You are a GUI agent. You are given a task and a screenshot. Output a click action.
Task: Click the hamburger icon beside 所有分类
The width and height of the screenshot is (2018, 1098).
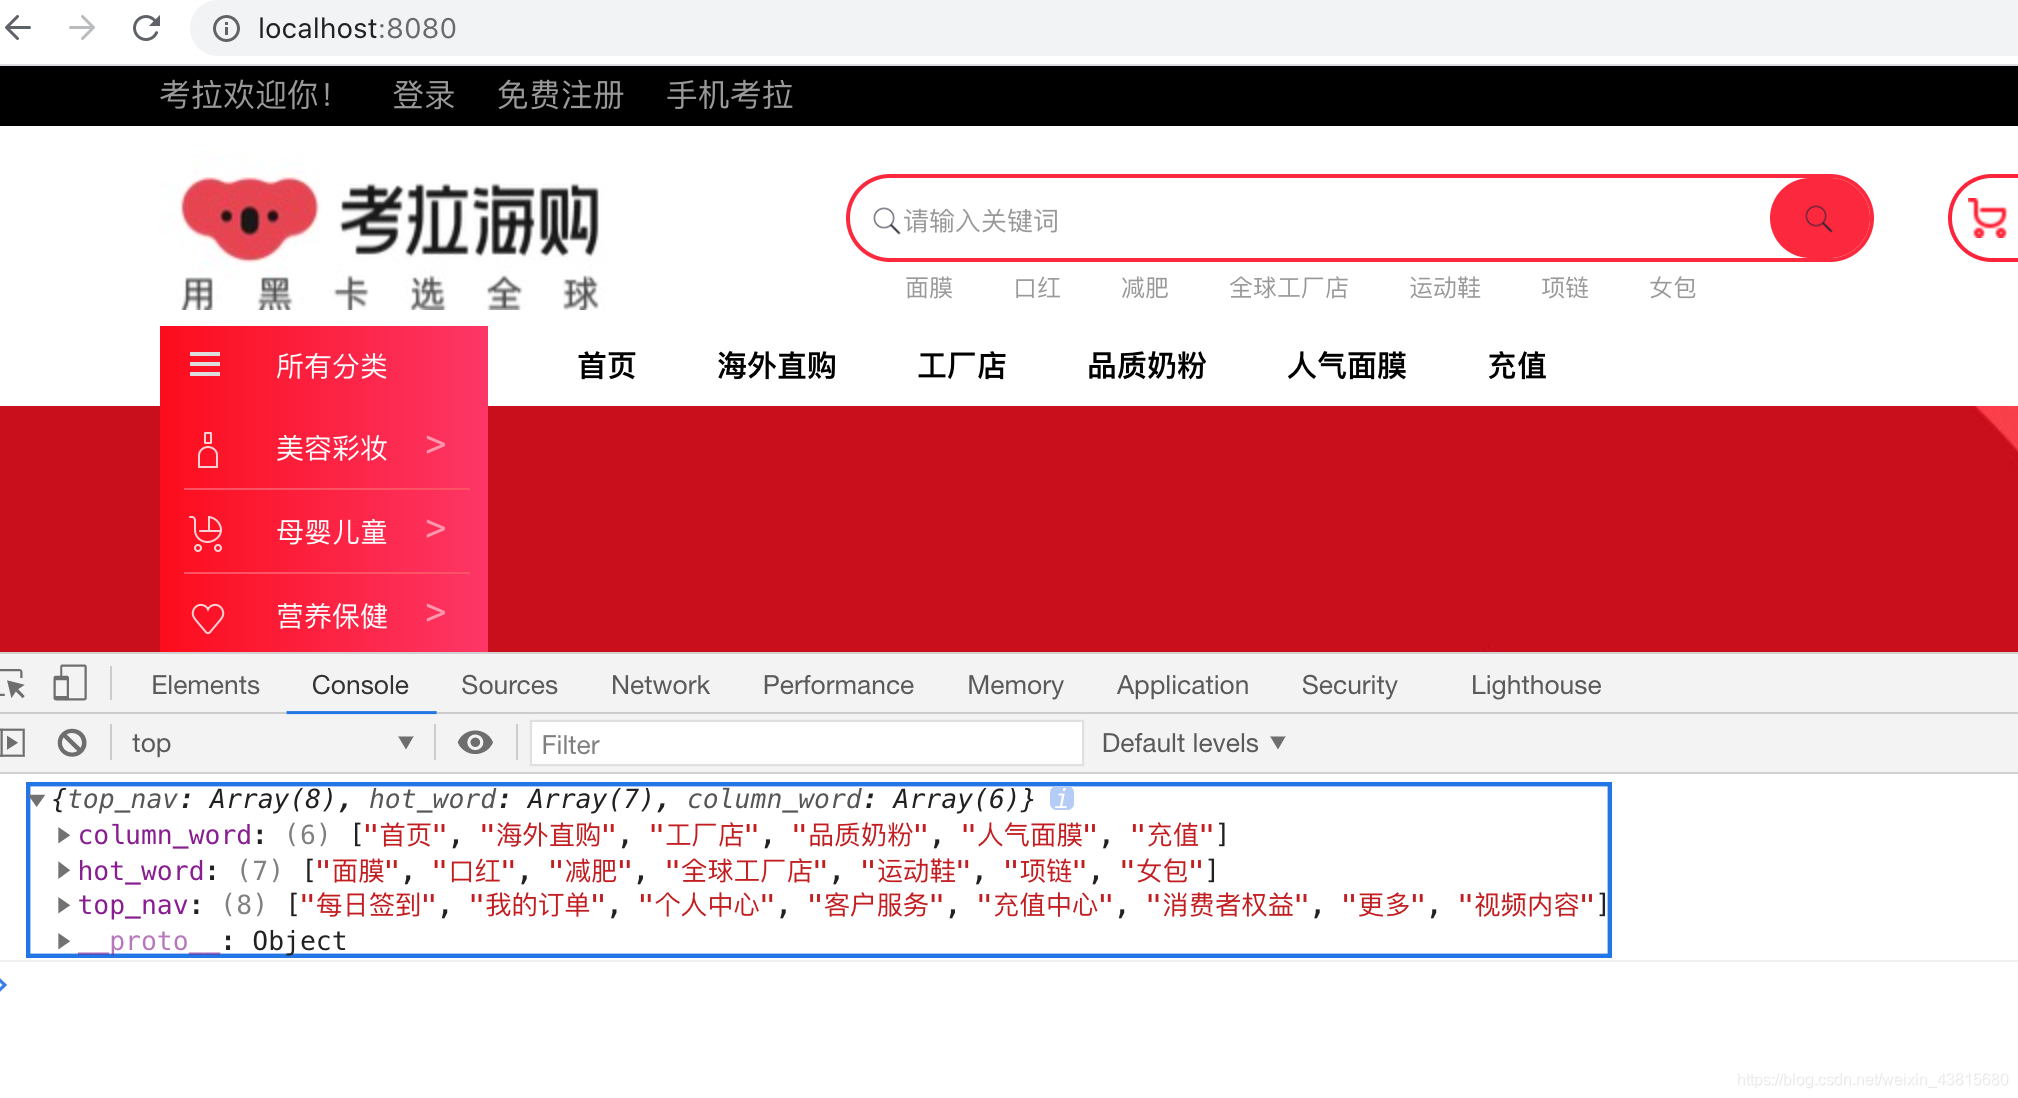[x=205, y=365]
